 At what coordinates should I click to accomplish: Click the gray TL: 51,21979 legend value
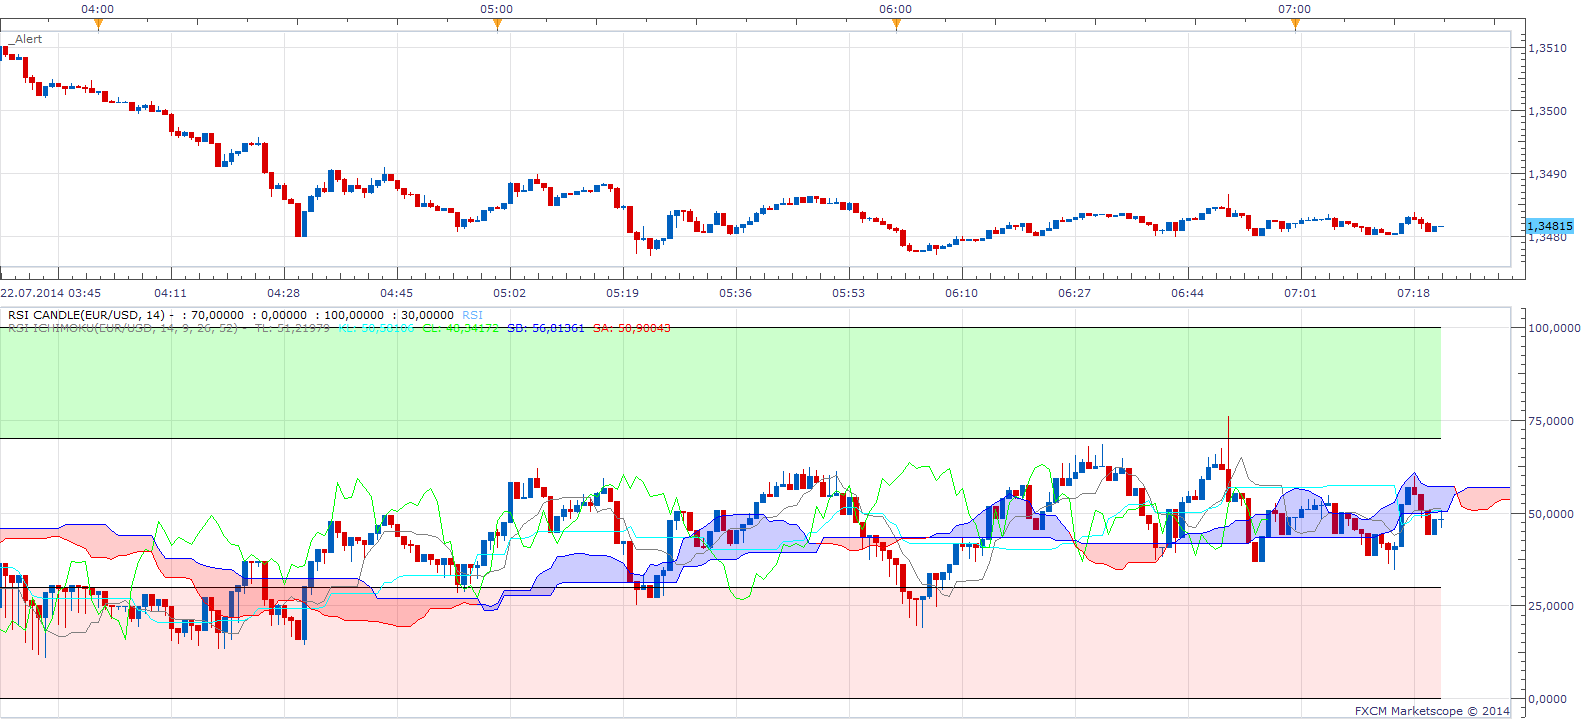click(292, 328)
